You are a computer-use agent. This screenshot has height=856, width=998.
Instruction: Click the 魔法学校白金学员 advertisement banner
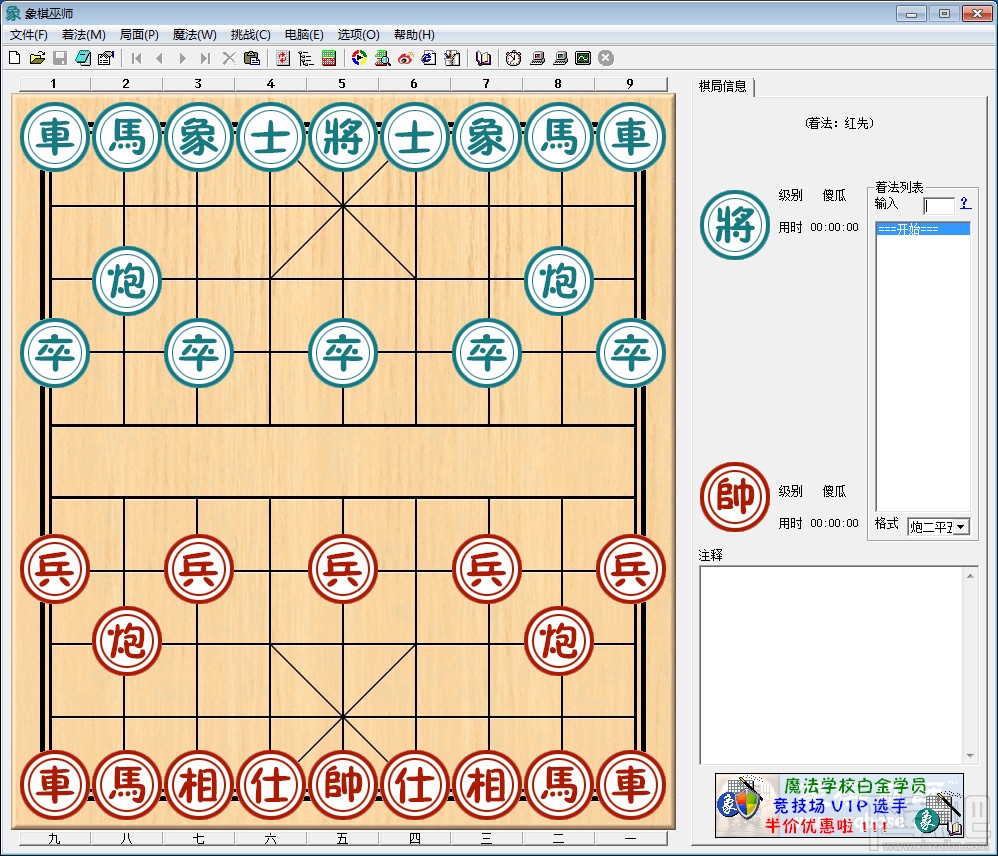(839, 805)
